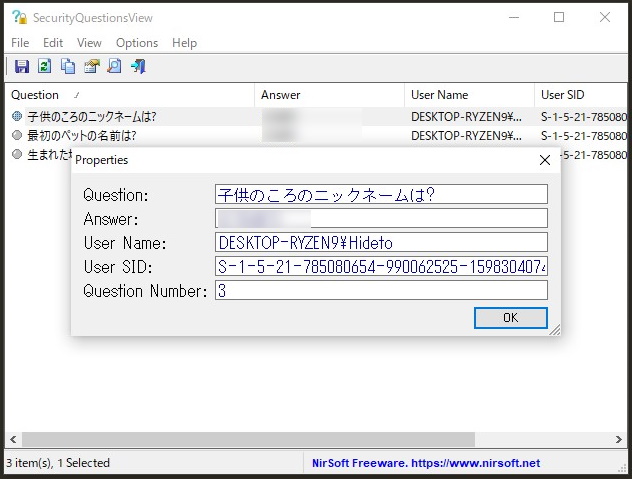
Task: Click the Find toolbar icon
Action: [x=114, y=66]
